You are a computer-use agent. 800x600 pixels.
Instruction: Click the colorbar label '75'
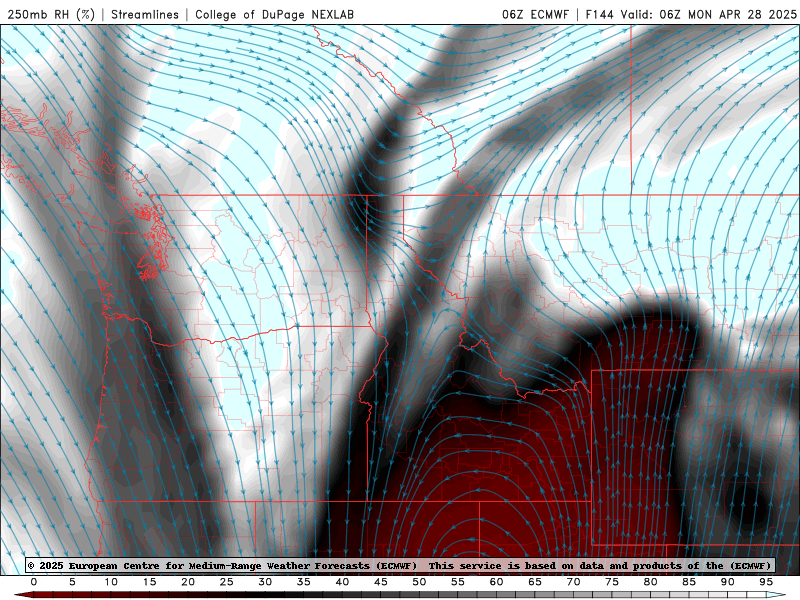pyautogui.click(x=612, y=582)
